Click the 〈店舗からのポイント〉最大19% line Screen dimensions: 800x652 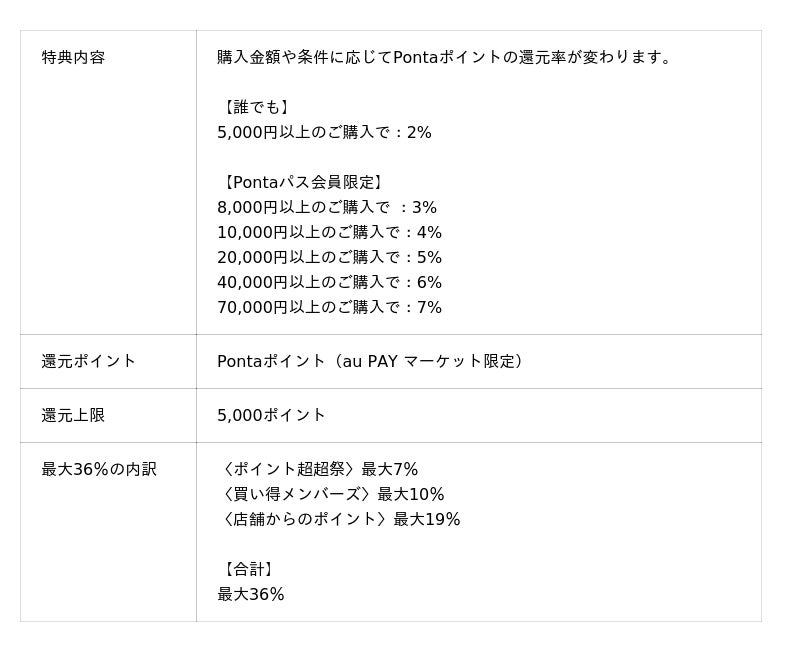pos(339,519)
